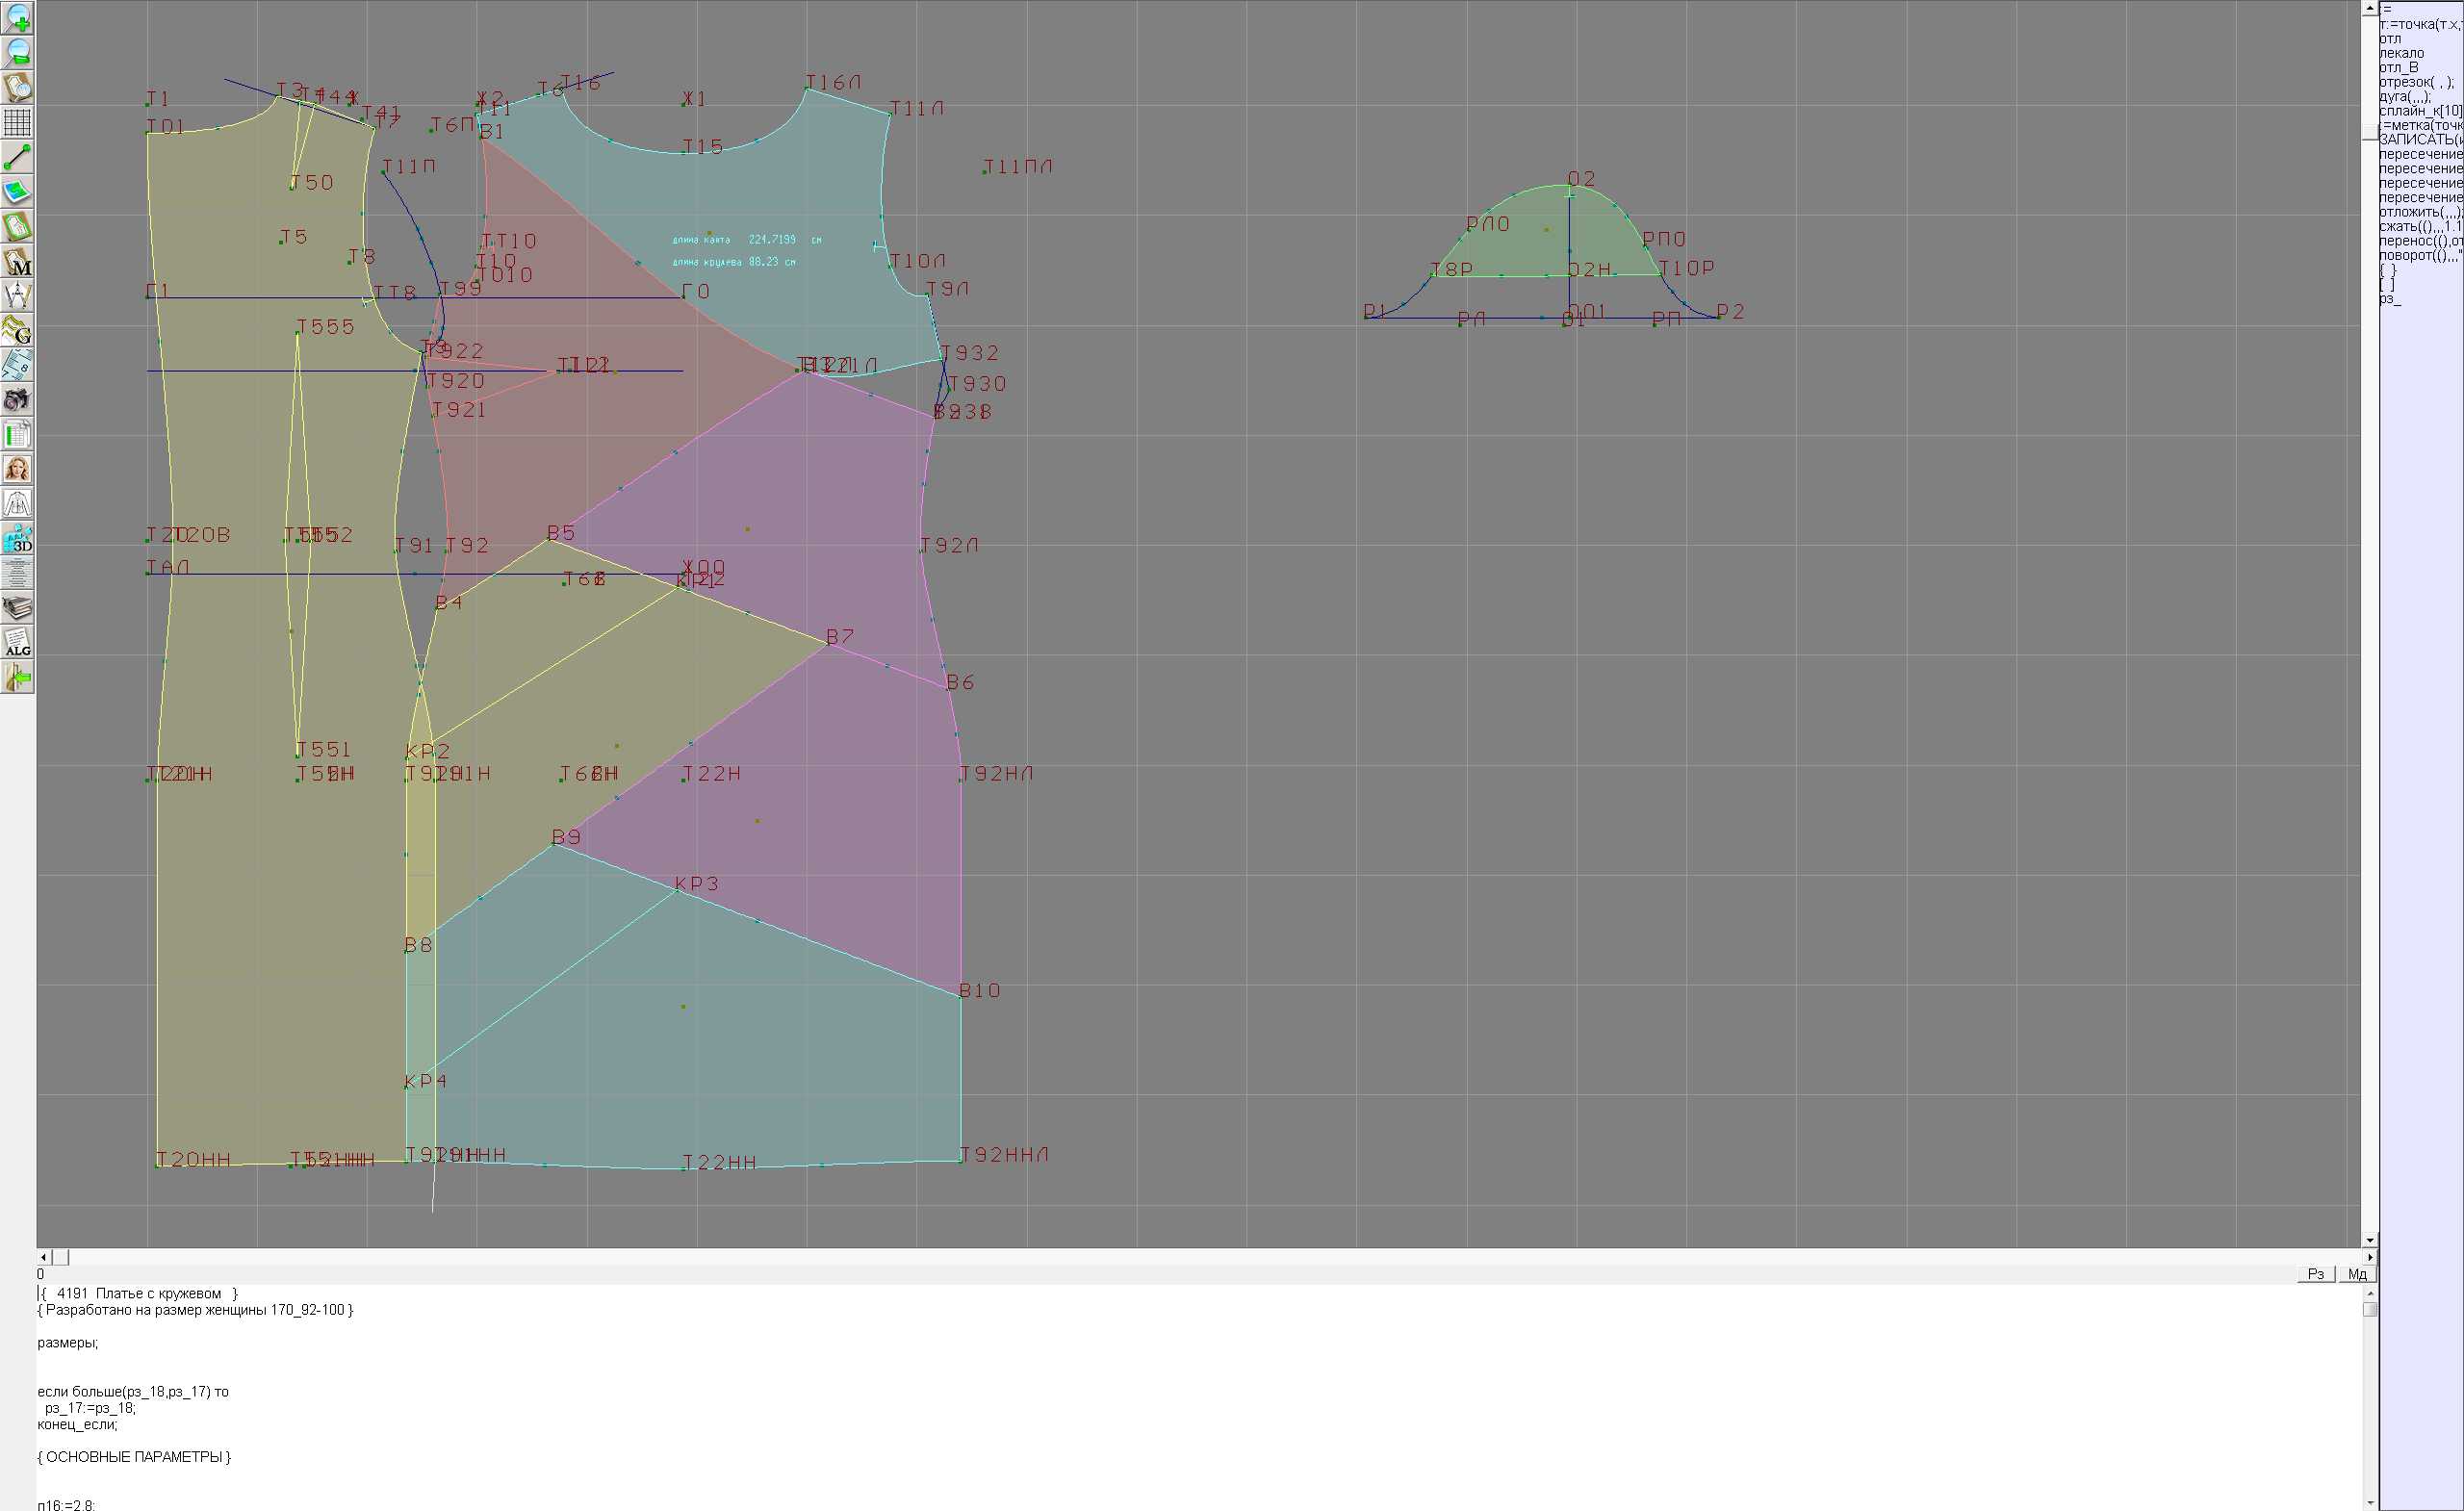Click the zoom in magnifier icon
Viewport: 2464px width, 1511px height.
[18, 18]
